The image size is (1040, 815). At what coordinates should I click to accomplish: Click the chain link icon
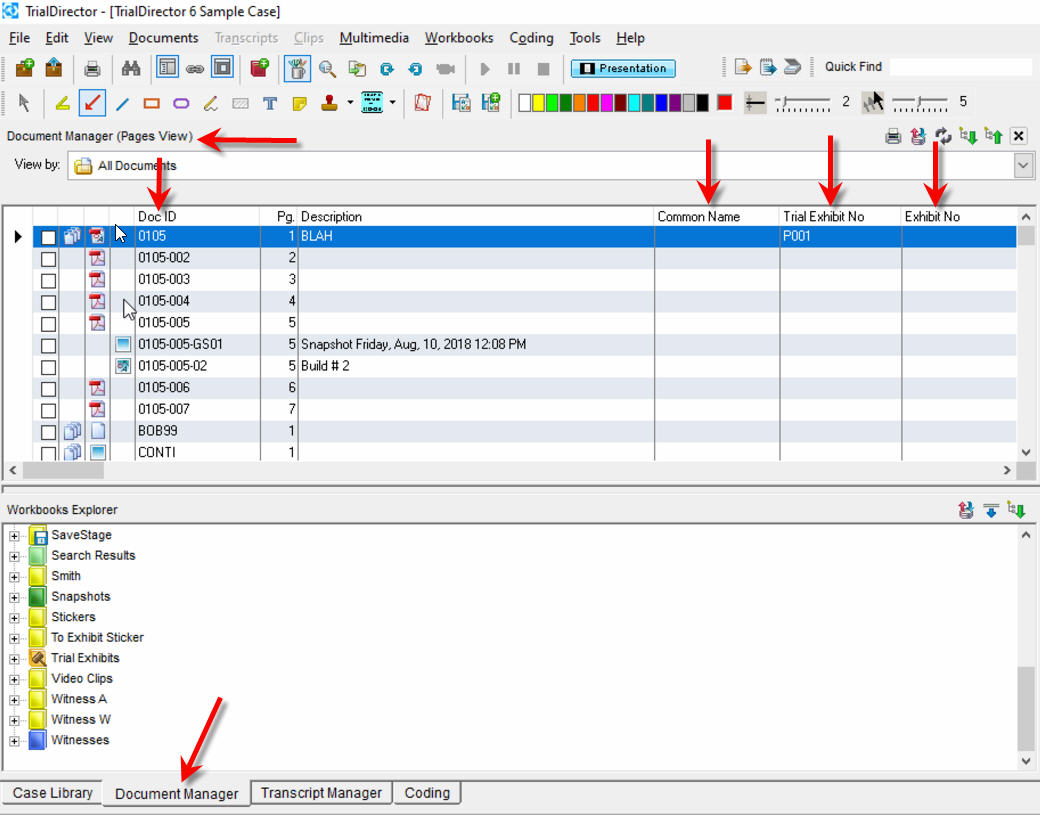(194, 69)
